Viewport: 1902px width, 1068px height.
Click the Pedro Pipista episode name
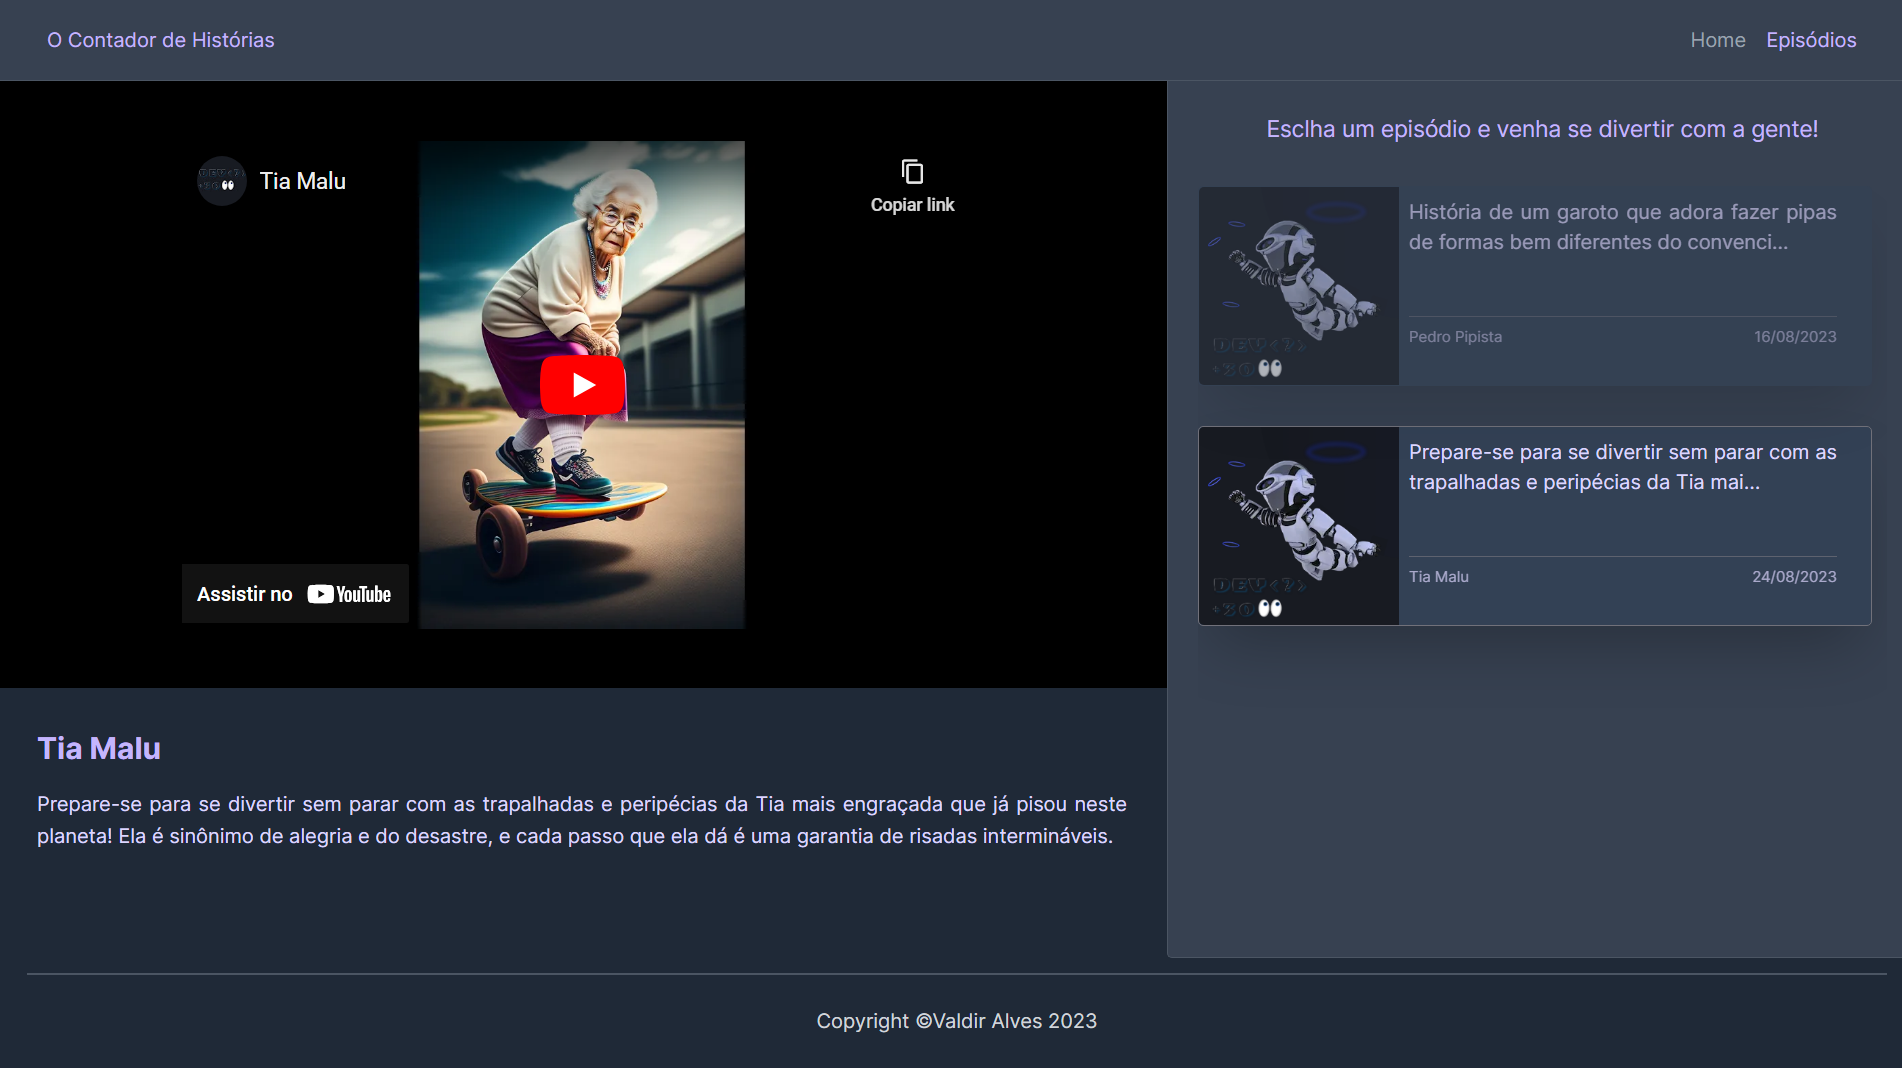(x=1455, y=337)
